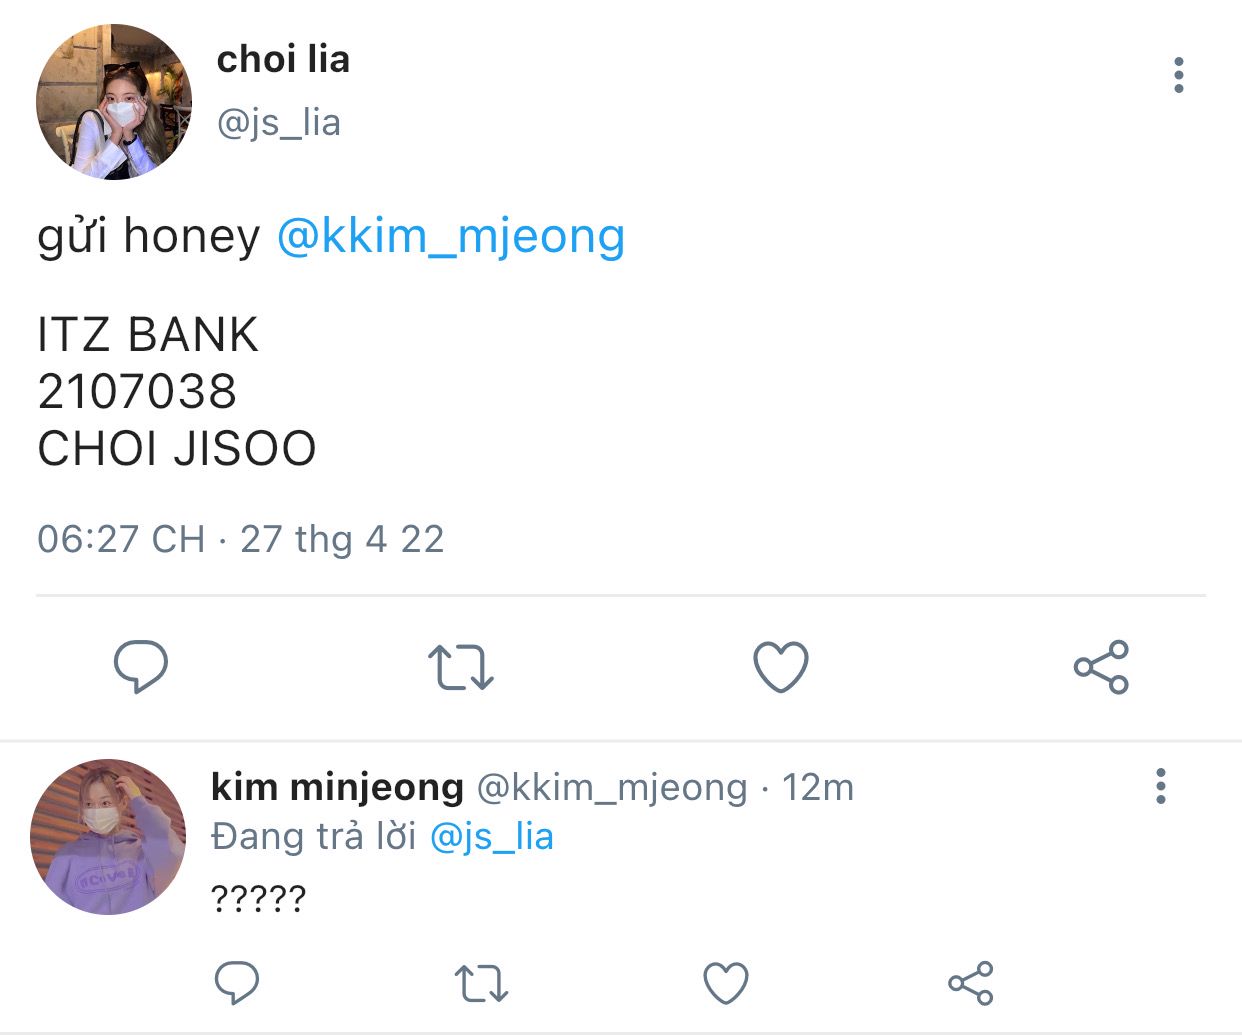The width and height of the screenshot is (1242, 1035).
Task: Open kim minjeong display name profile
Action: point(338,787)
